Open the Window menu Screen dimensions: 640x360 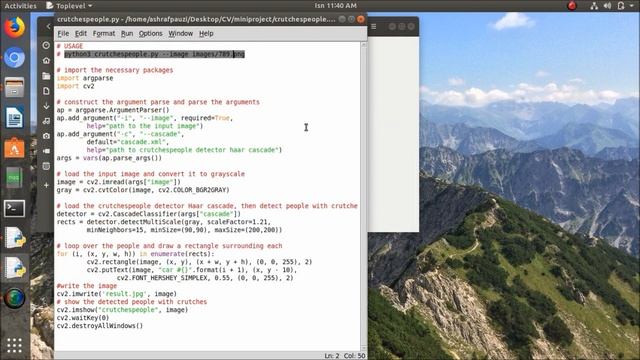(180, 33)
